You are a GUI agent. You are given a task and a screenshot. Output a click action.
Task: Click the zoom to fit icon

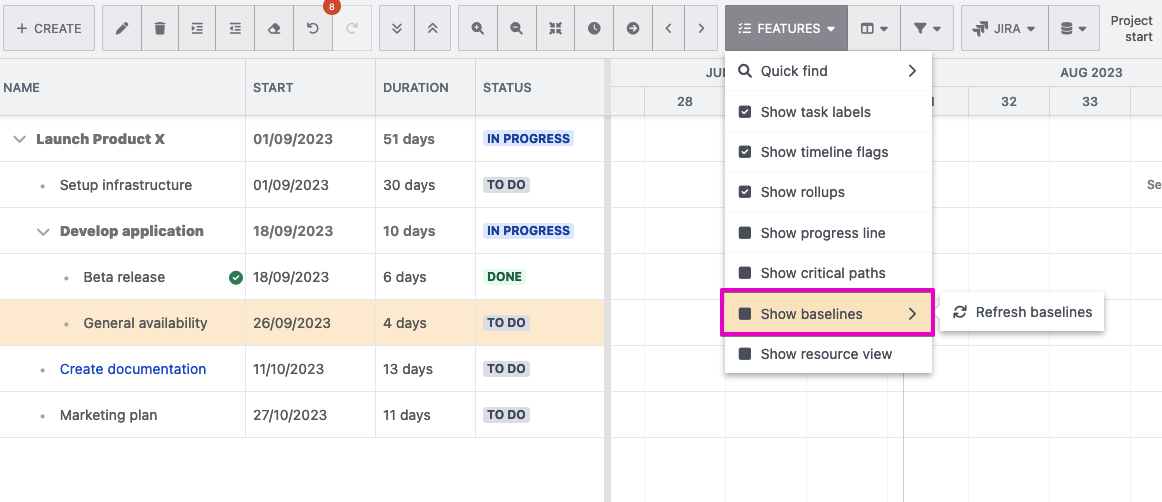coord(556,29)
